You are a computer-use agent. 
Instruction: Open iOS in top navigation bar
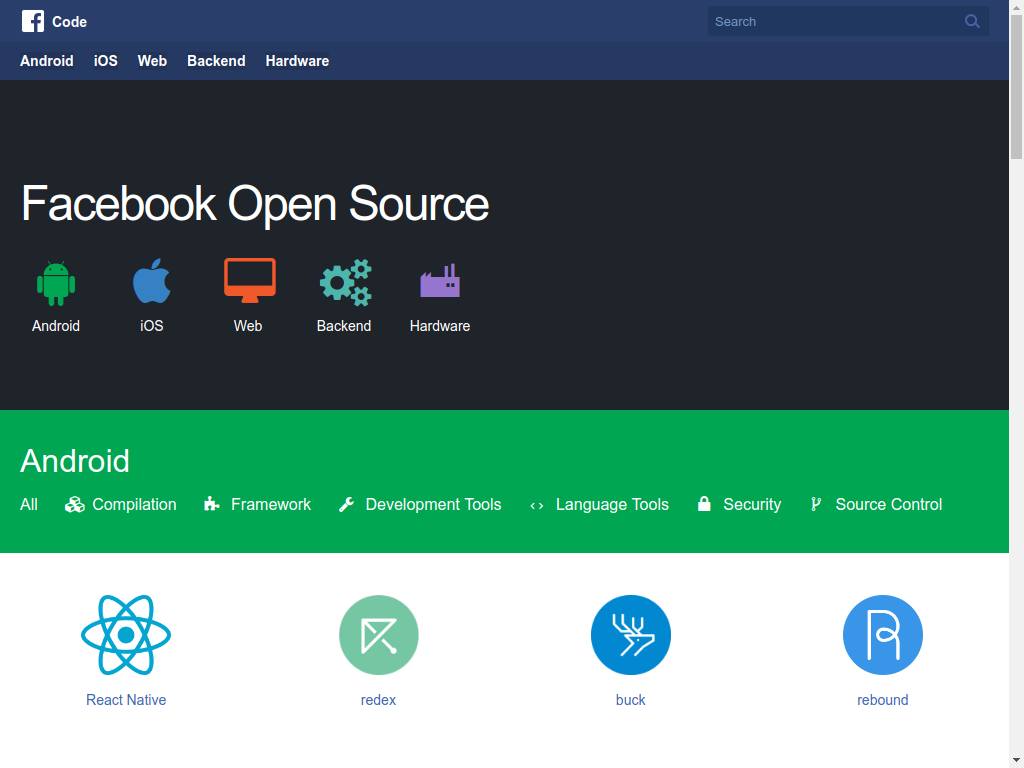106,61
